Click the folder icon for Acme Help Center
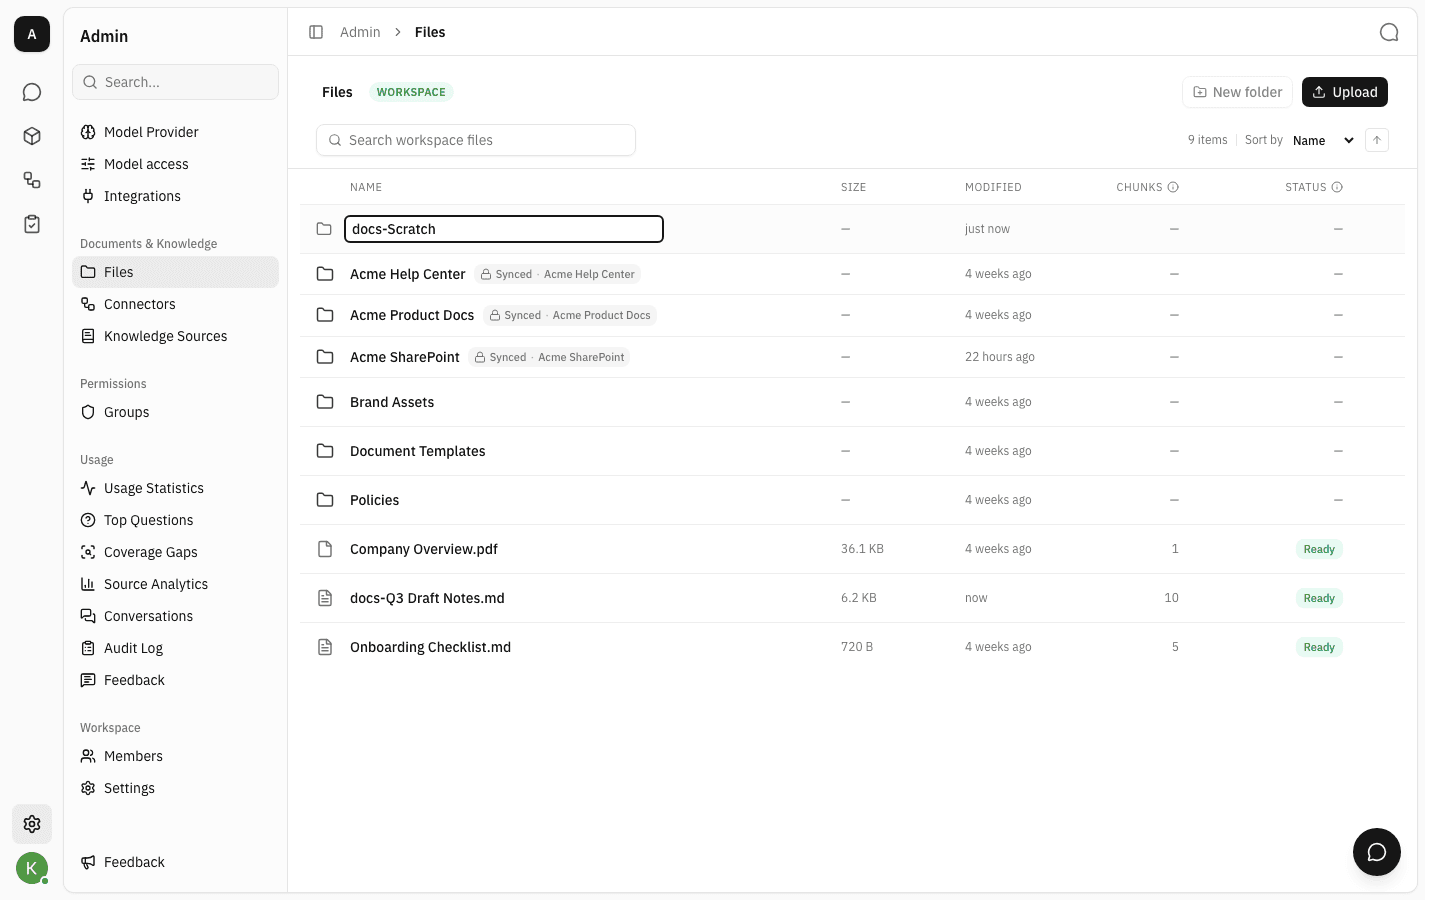 point(325,274)
